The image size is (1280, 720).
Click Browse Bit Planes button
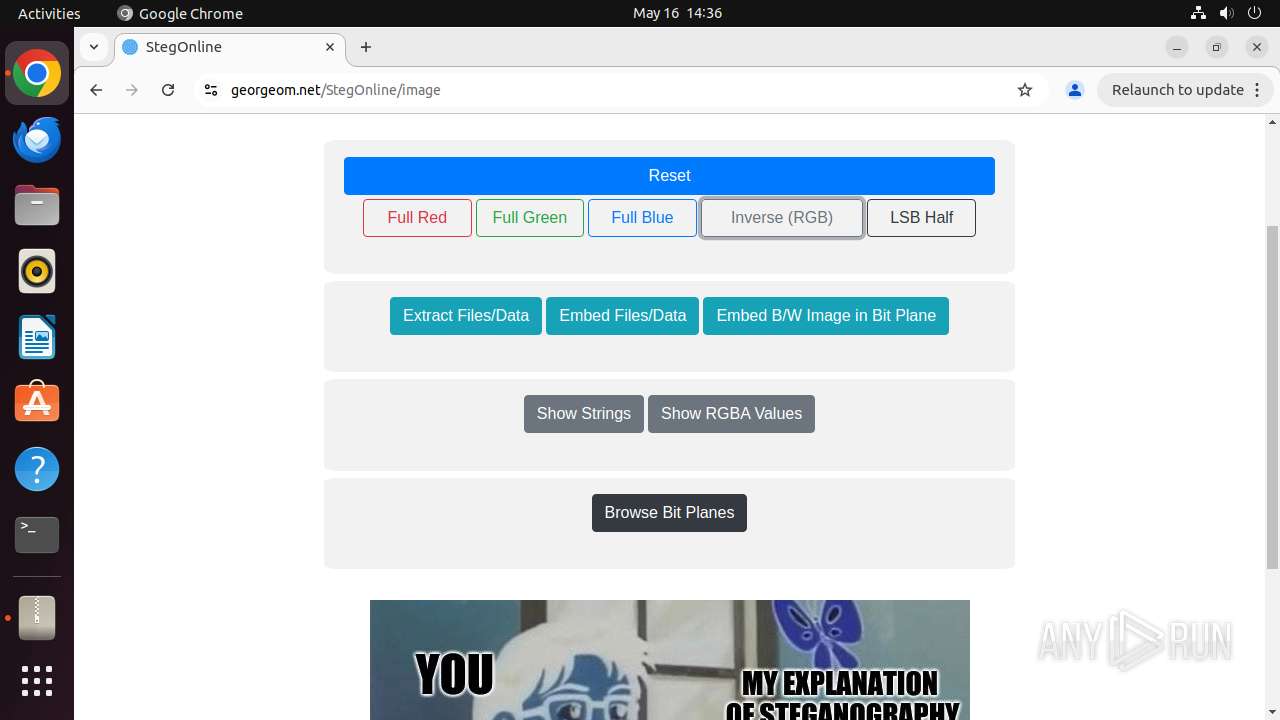click(669, 513)
